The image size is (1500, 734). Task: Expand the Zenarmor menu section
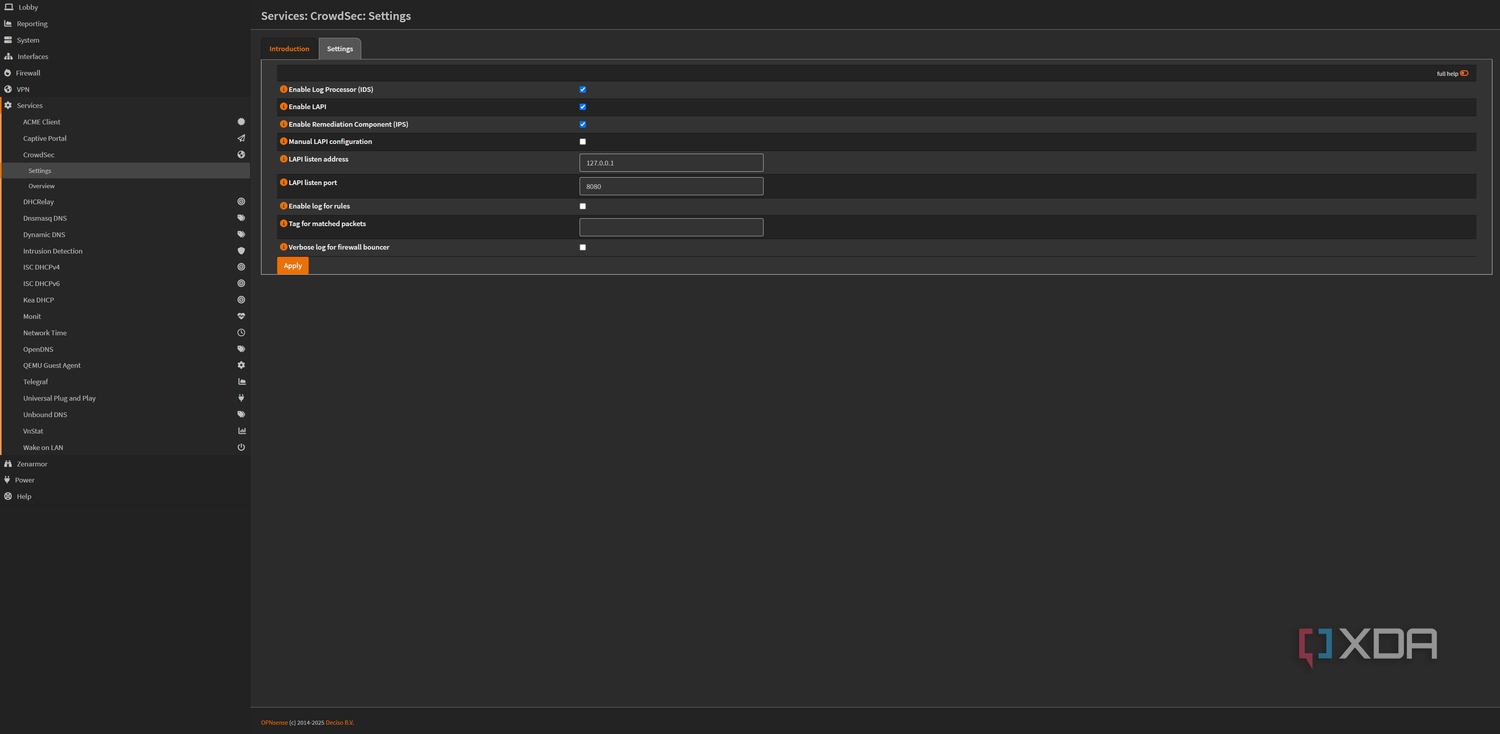click(x=125, y=464)
